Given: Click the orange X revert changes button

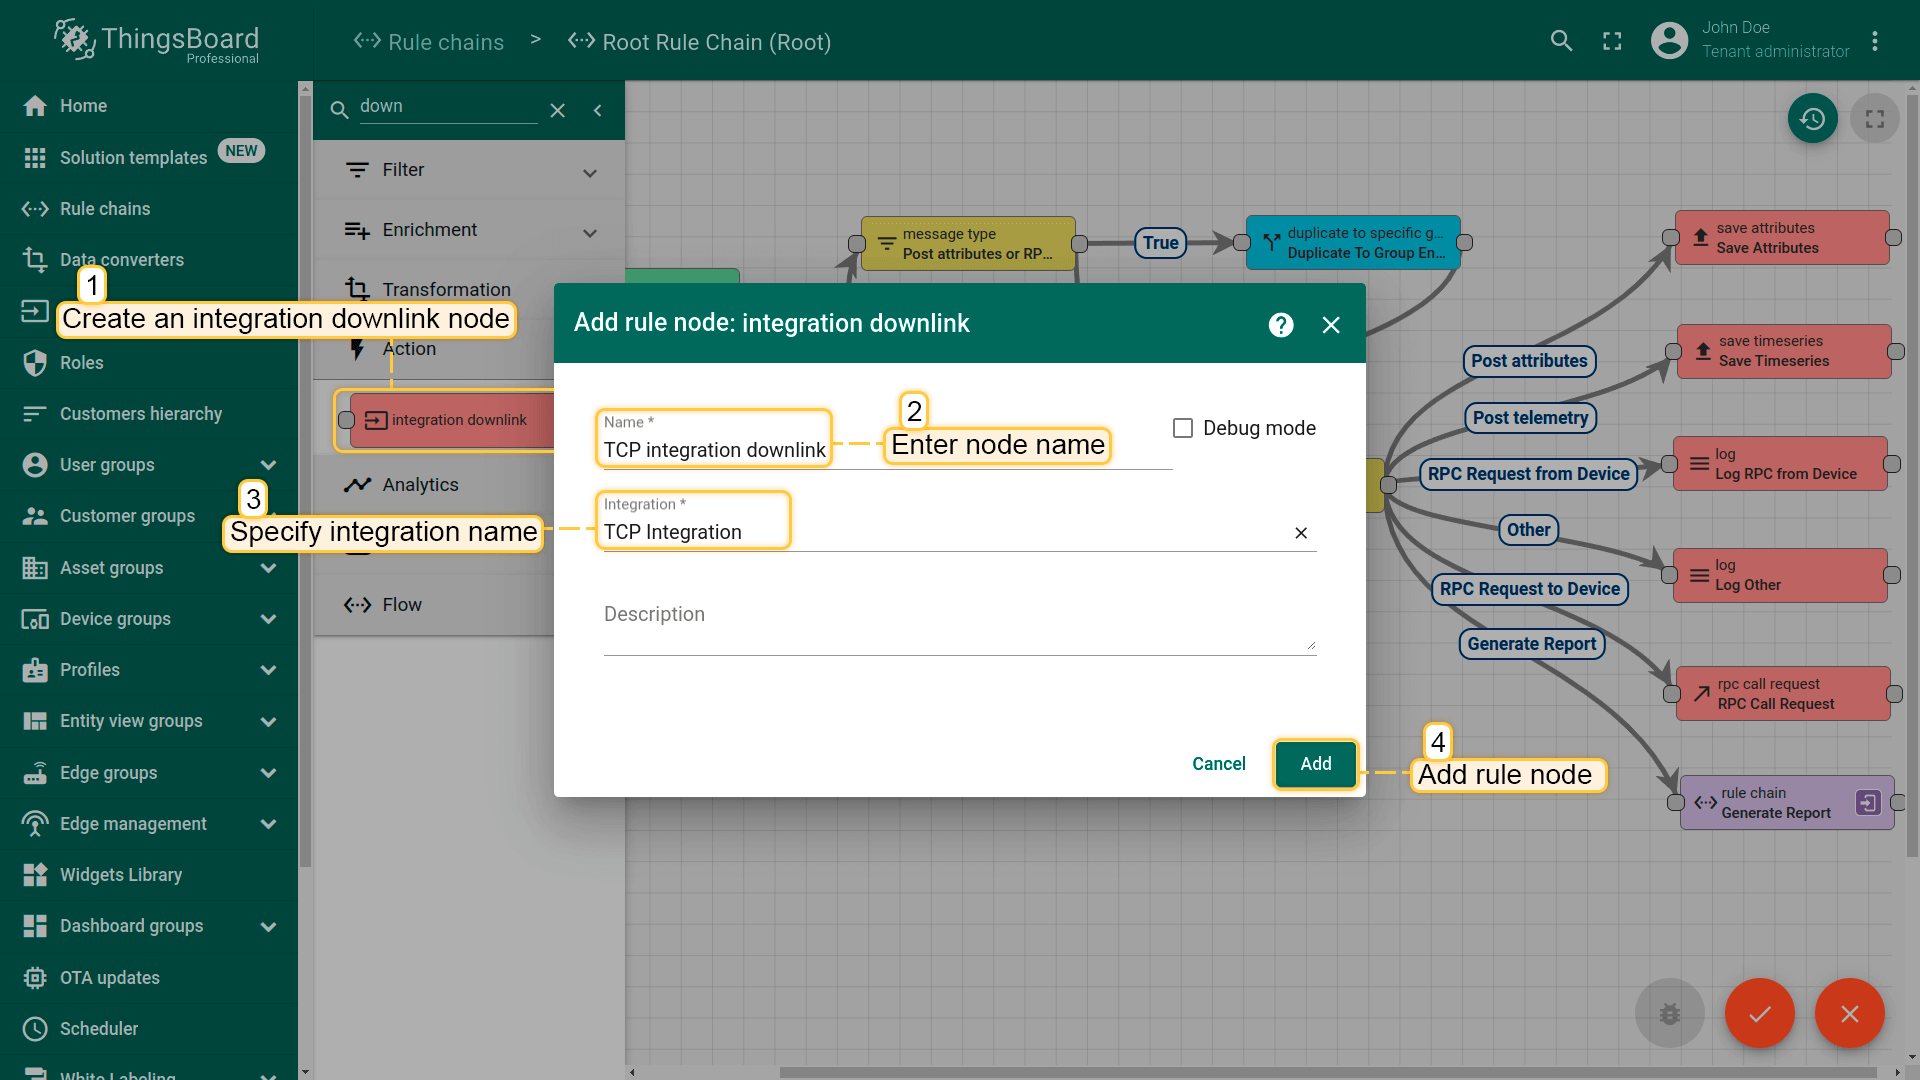Looking at the screenshot, I should click(1849, 1013).
